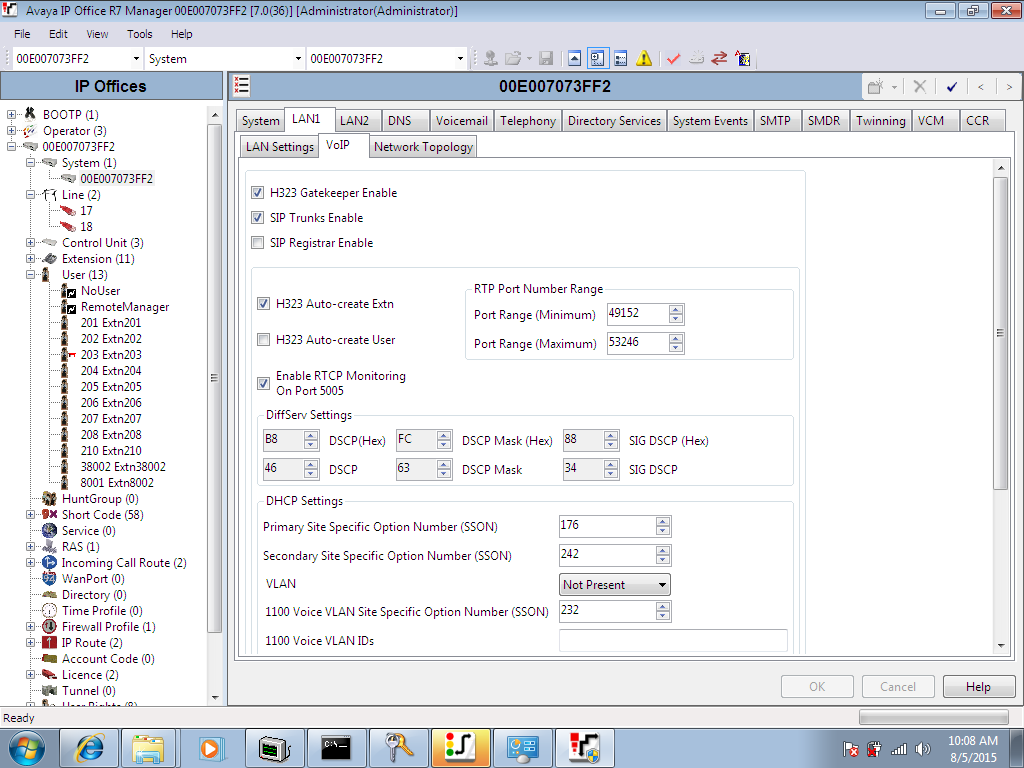Click the red checkmark Validate Configuration icon

(673, 59)
